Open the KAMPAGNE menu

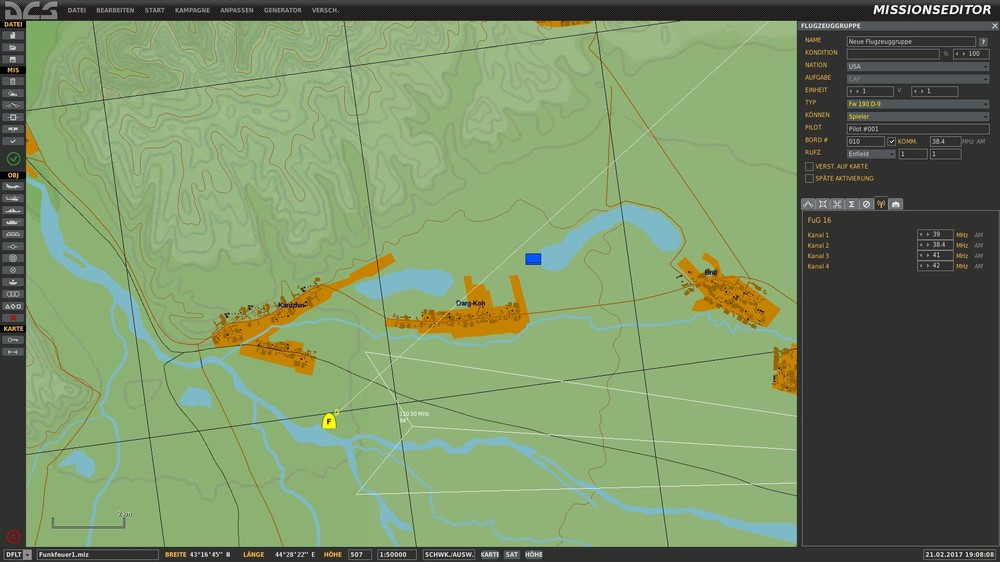pos(192,10)
